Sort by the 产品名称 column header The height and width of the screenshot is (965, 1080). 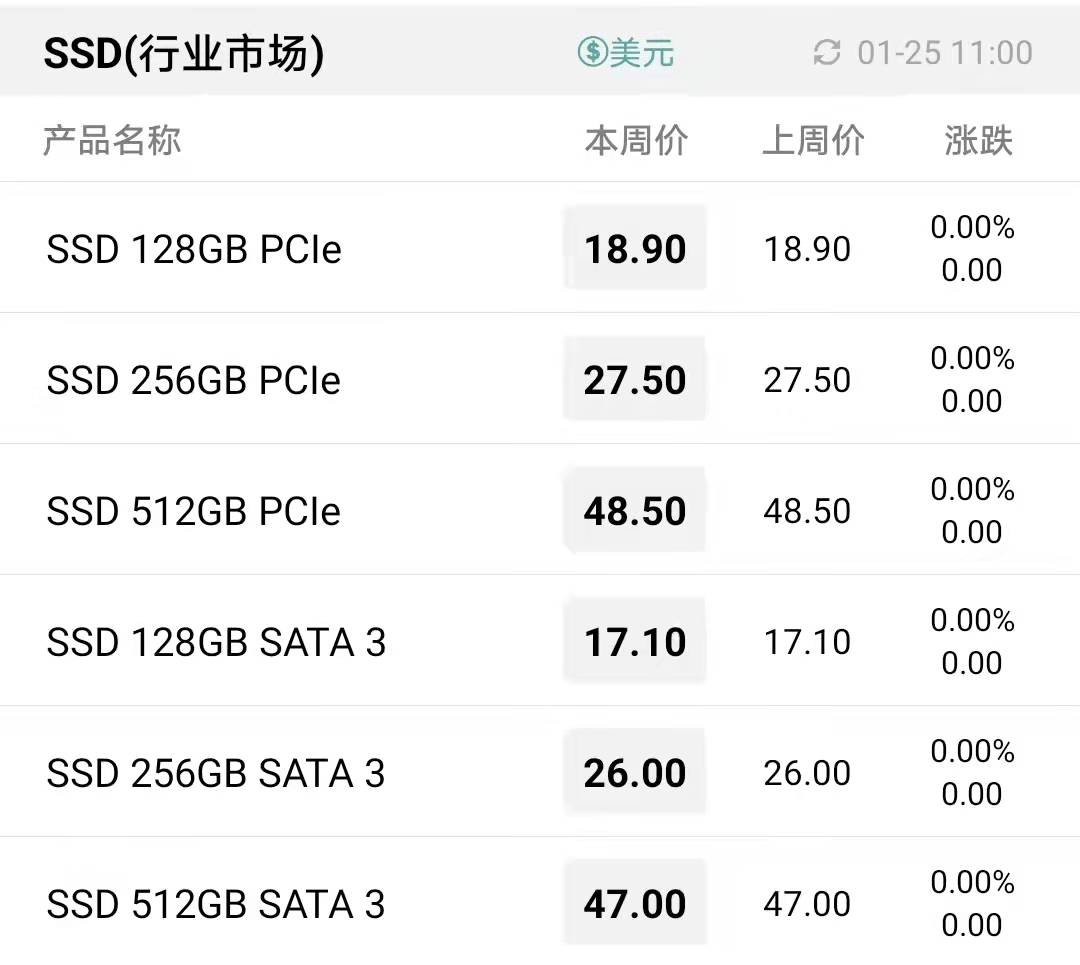click(112, 141)
